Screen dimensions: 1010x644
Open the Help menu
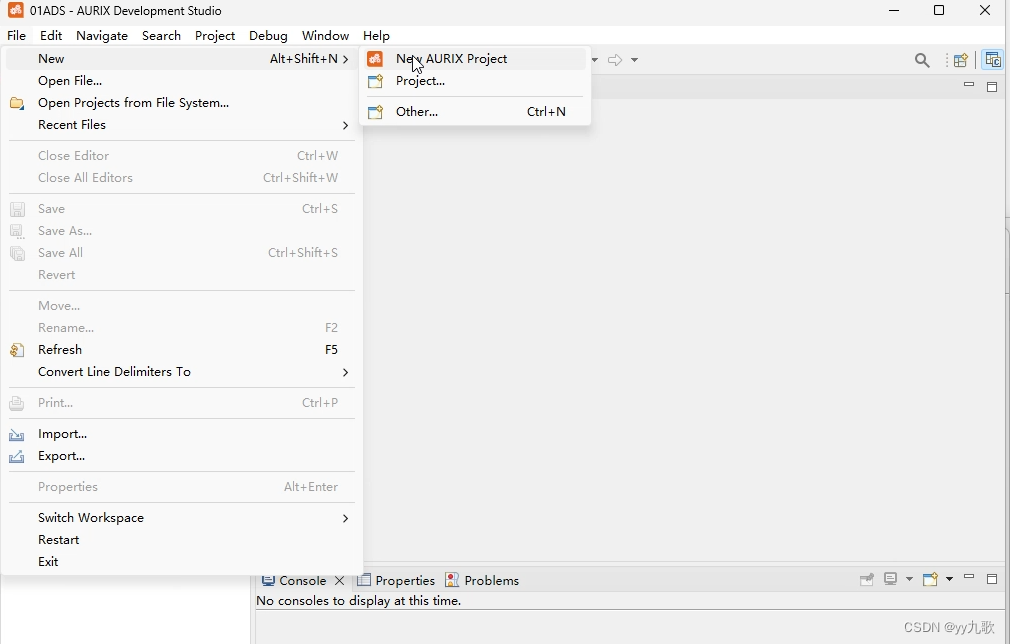[x=376, y=35]
